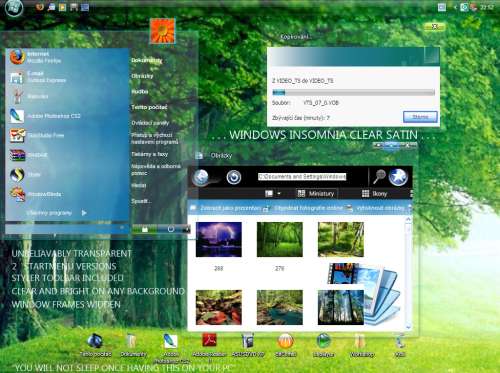Click the magnifier search icon

click(x=379, y=176)
